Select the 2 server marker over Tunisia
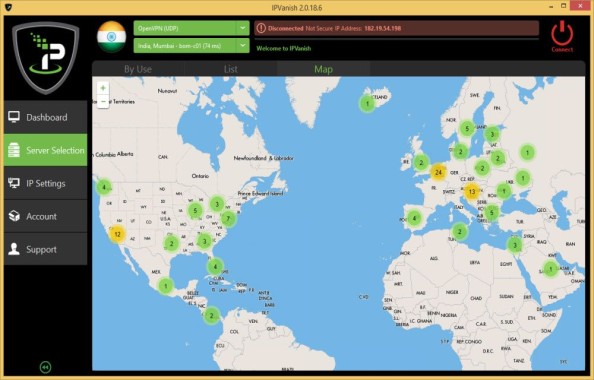The image size is (594, 380). (460, 231)
